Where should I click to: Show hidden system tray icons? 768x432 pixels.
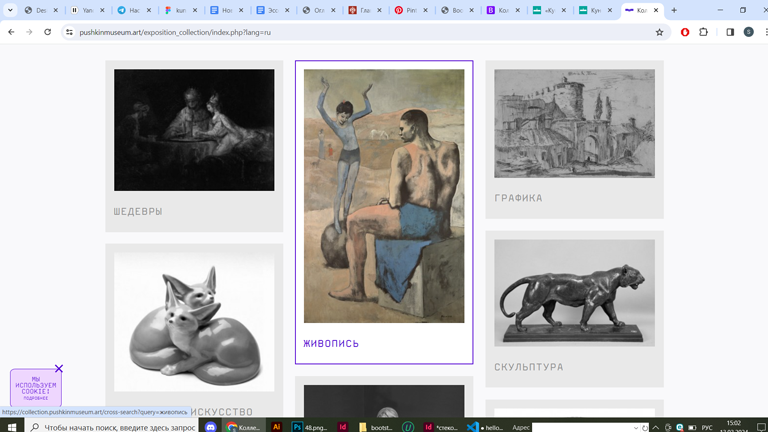pyautogui.click(x=656, y=428)
